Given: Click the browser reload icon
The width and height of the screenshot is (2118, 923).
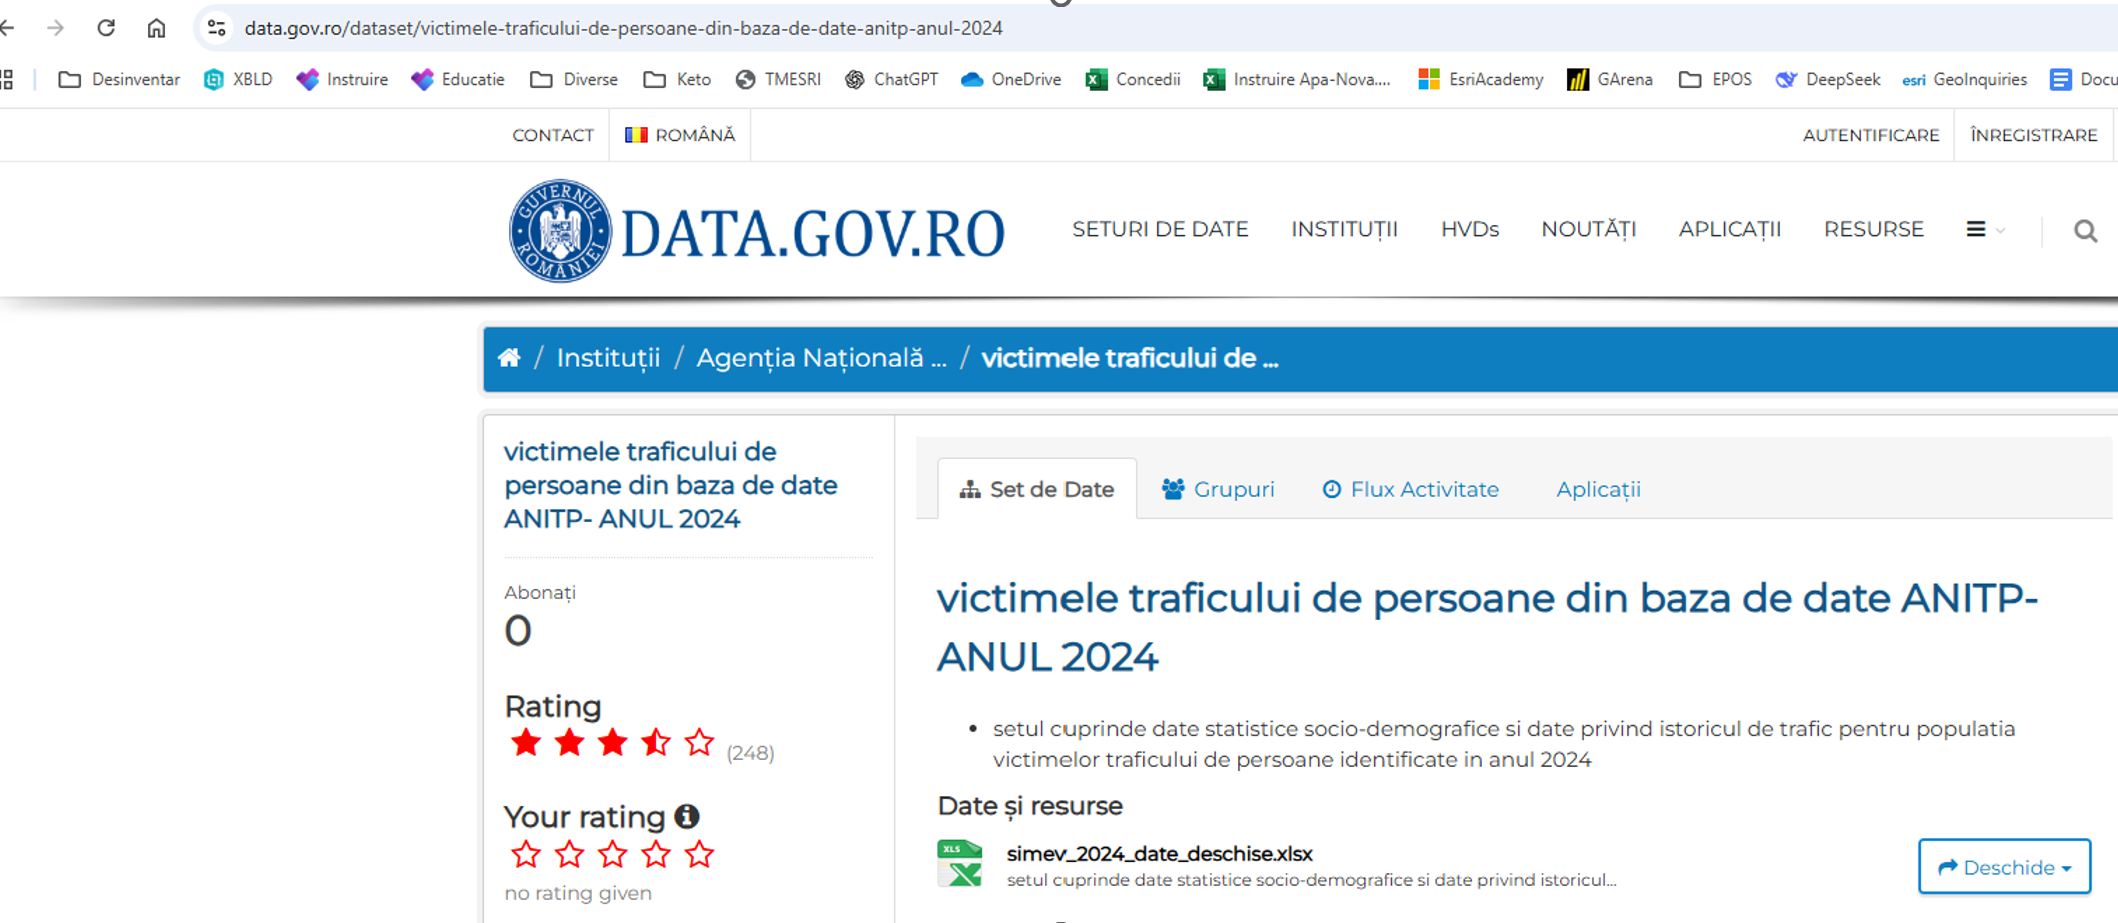Looking at the screenshot, I should [x=106, y=28].
